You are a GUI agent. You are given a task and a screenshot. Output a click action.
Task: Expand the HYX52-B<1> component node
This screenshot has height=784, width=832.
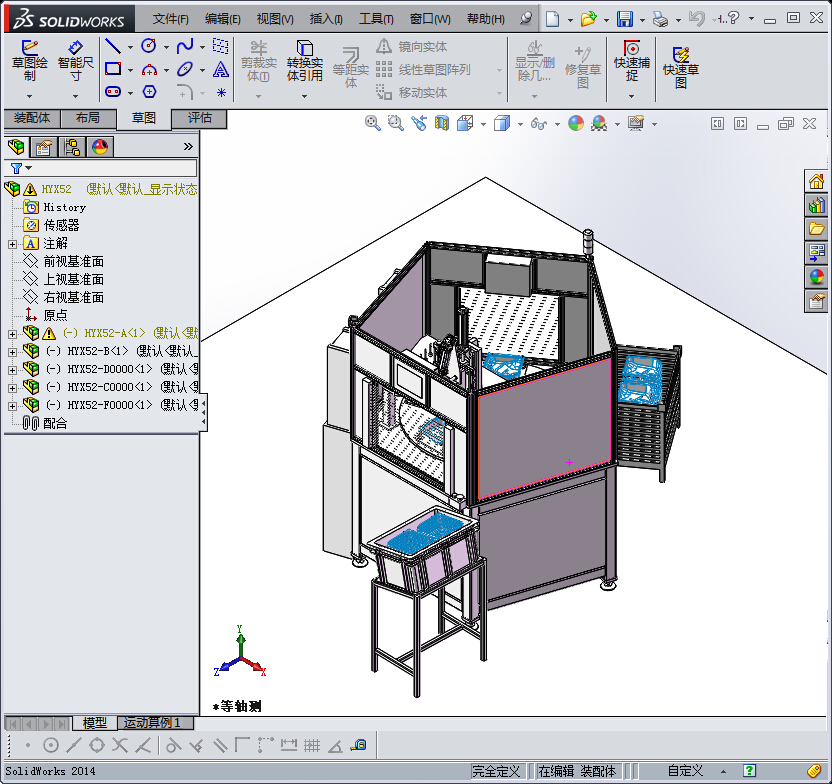(12, 352)
